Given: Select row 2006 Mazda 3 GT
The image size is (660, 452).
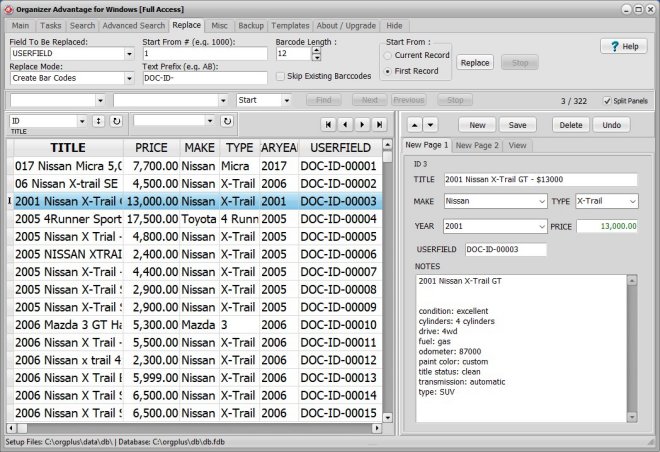Looking at the screenshot, I should click(198, 325).
